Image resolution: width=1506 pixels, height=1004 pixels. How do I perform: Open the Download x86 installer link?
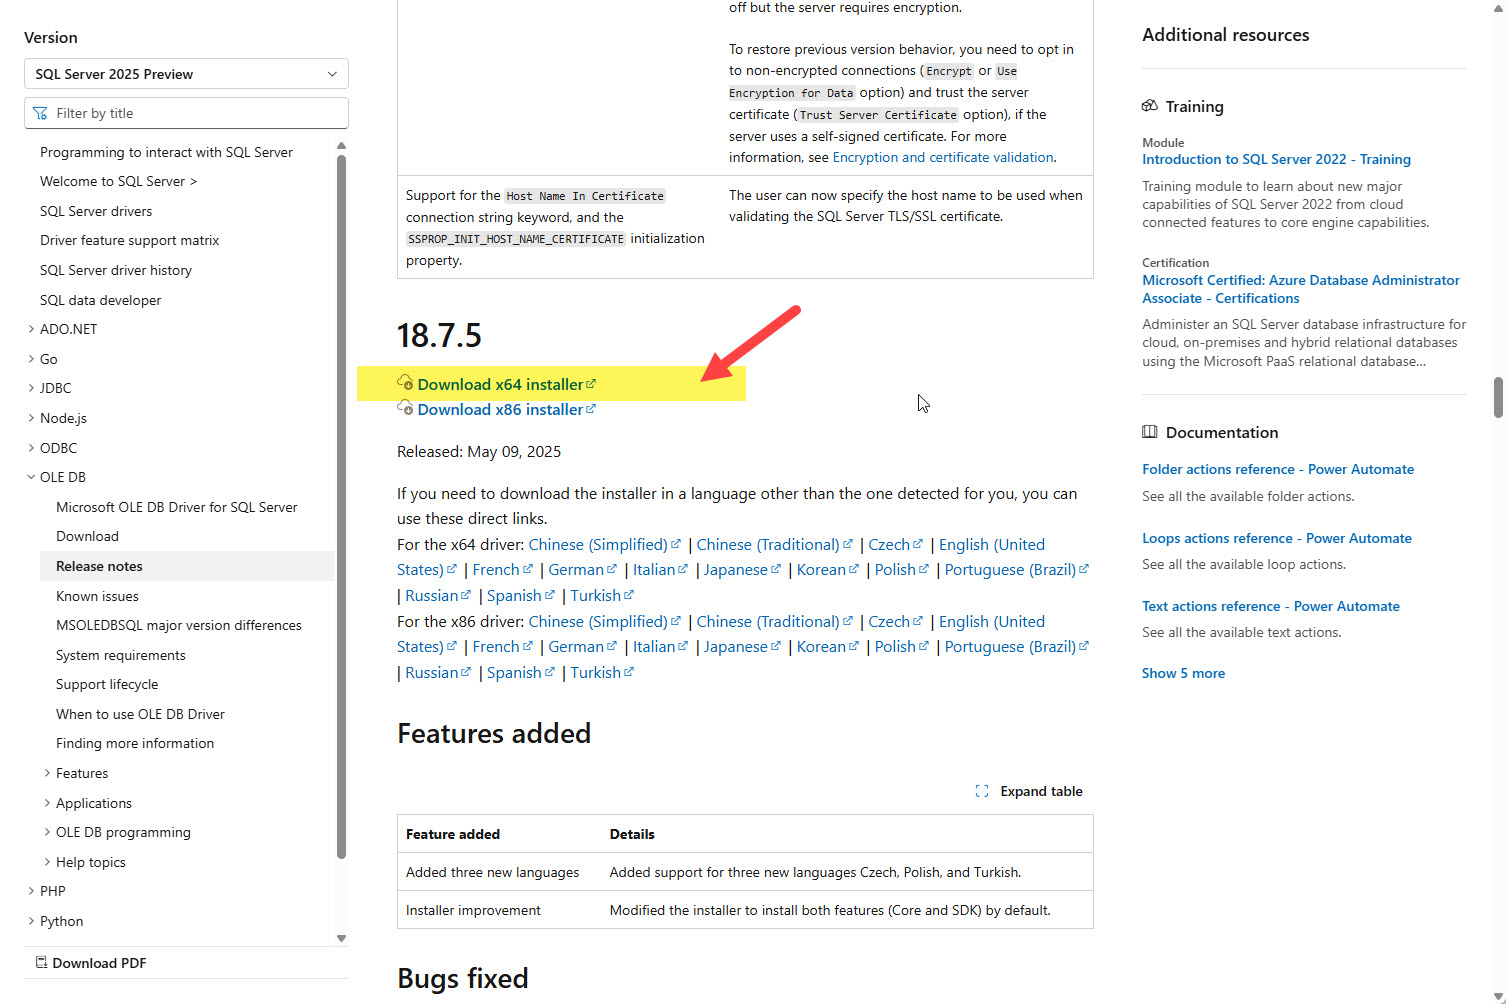click(x=500, y=409)
